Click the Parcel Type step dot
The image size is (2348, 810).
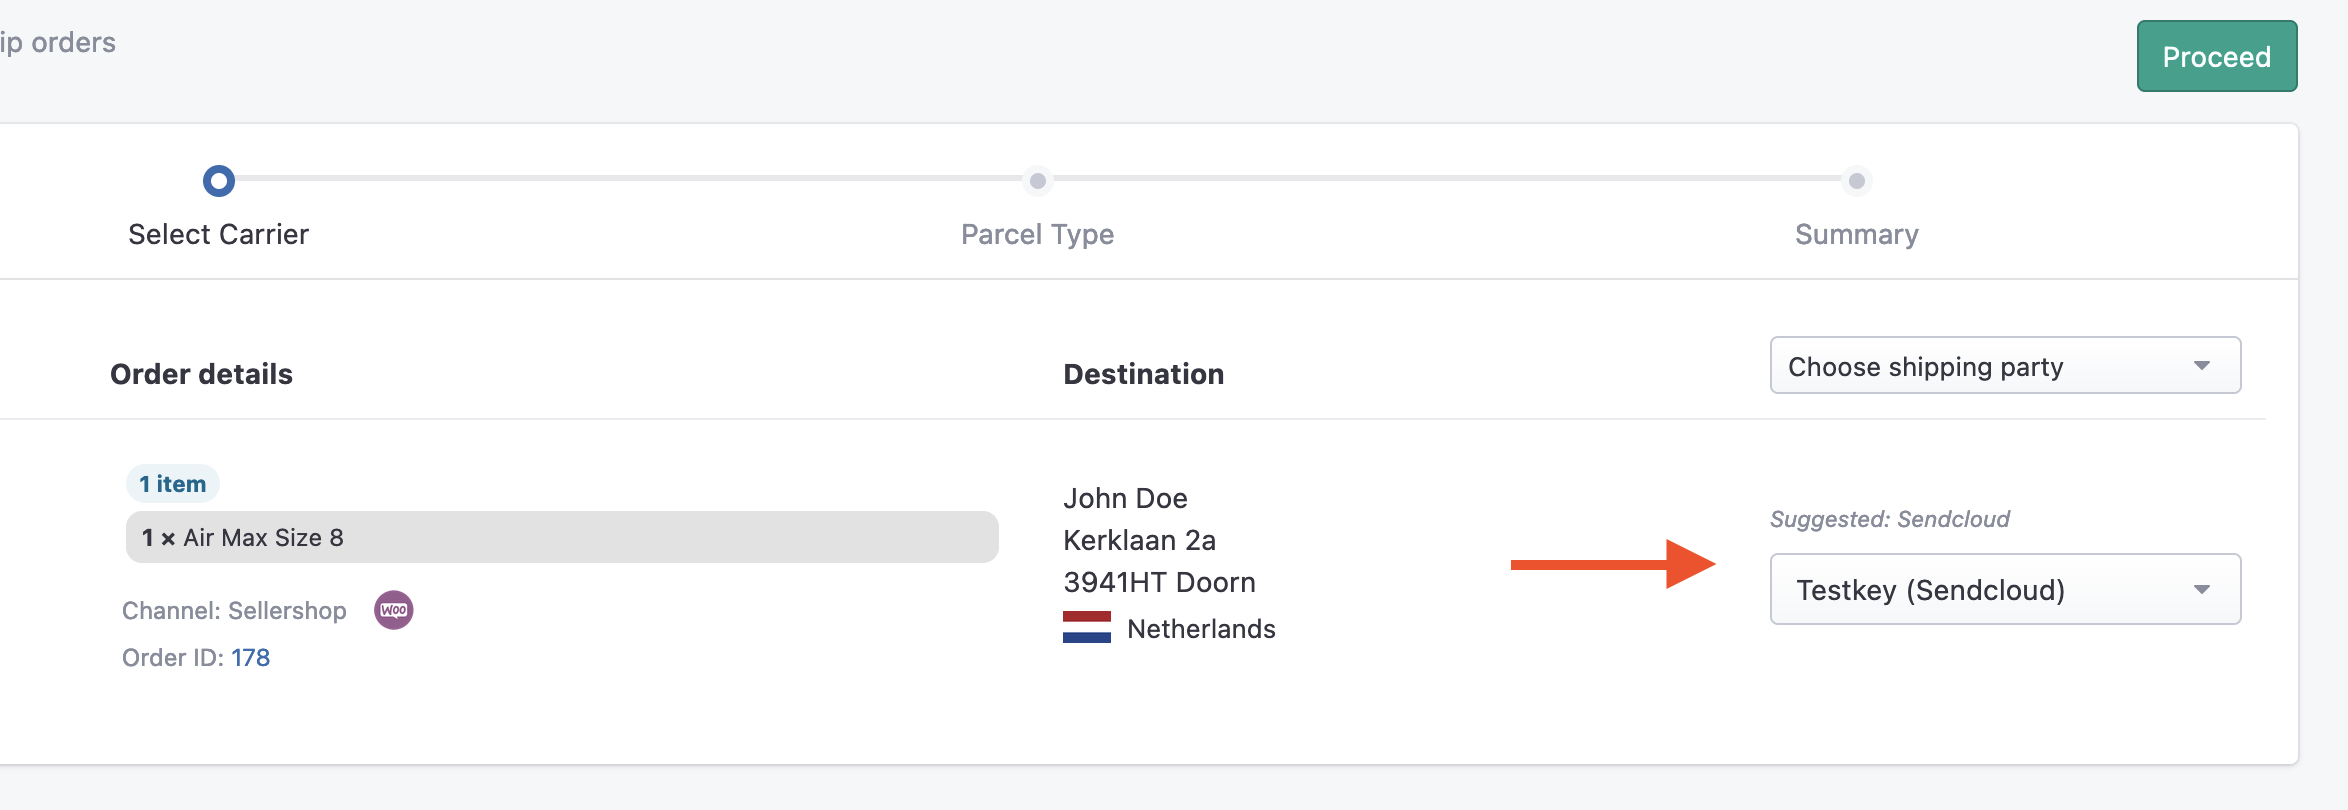[x=1038, y=181]
